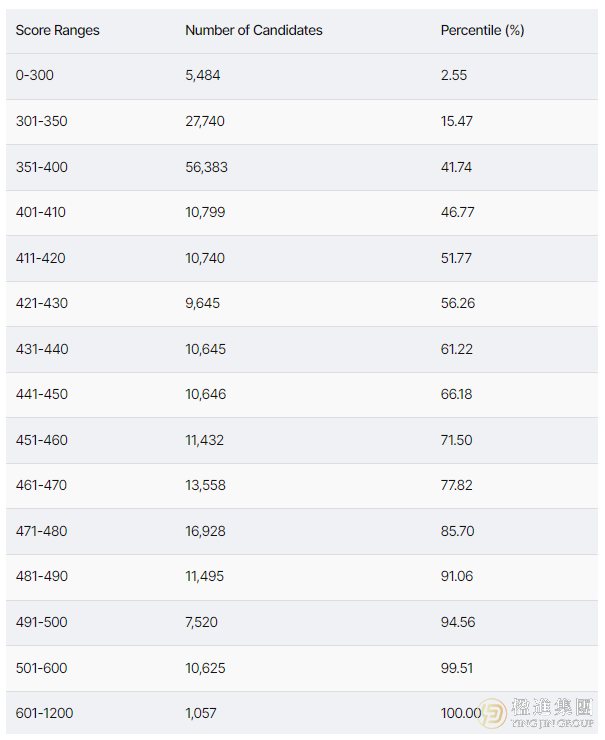Click the 10,625 candidates cell
Image resolution: width=605 pixels, height=740 pixels.
[205, 668]
